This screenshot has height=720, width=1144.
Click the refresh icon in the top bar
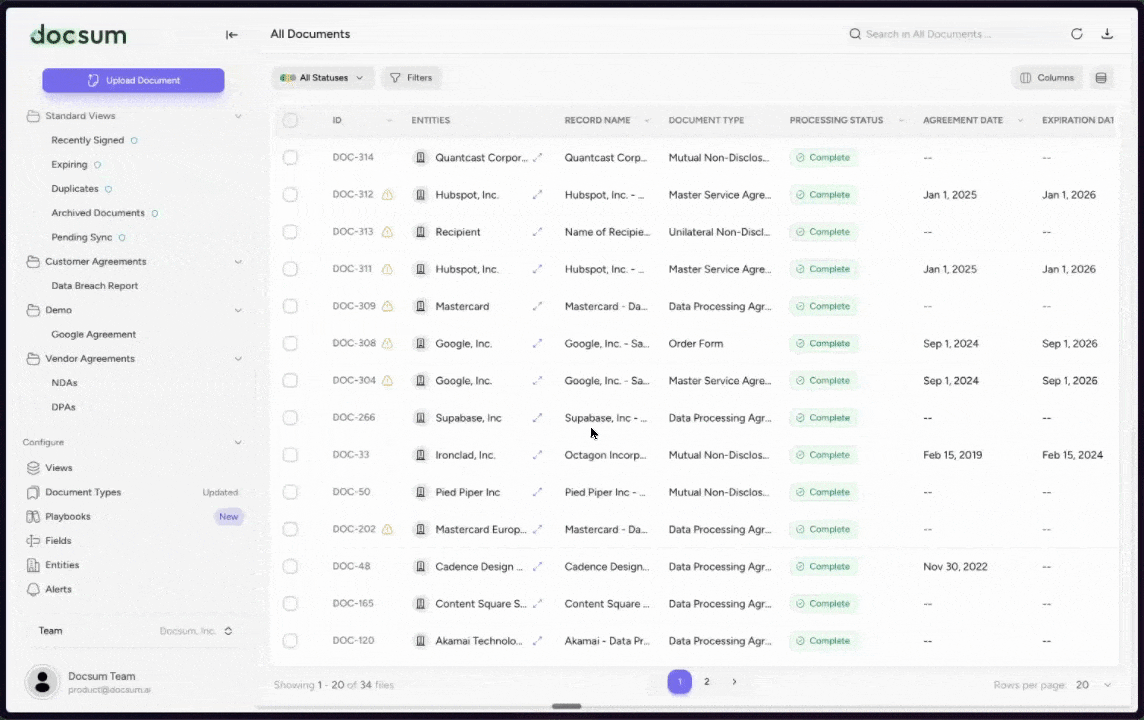pyautogui.click(x=1077, y=34)
